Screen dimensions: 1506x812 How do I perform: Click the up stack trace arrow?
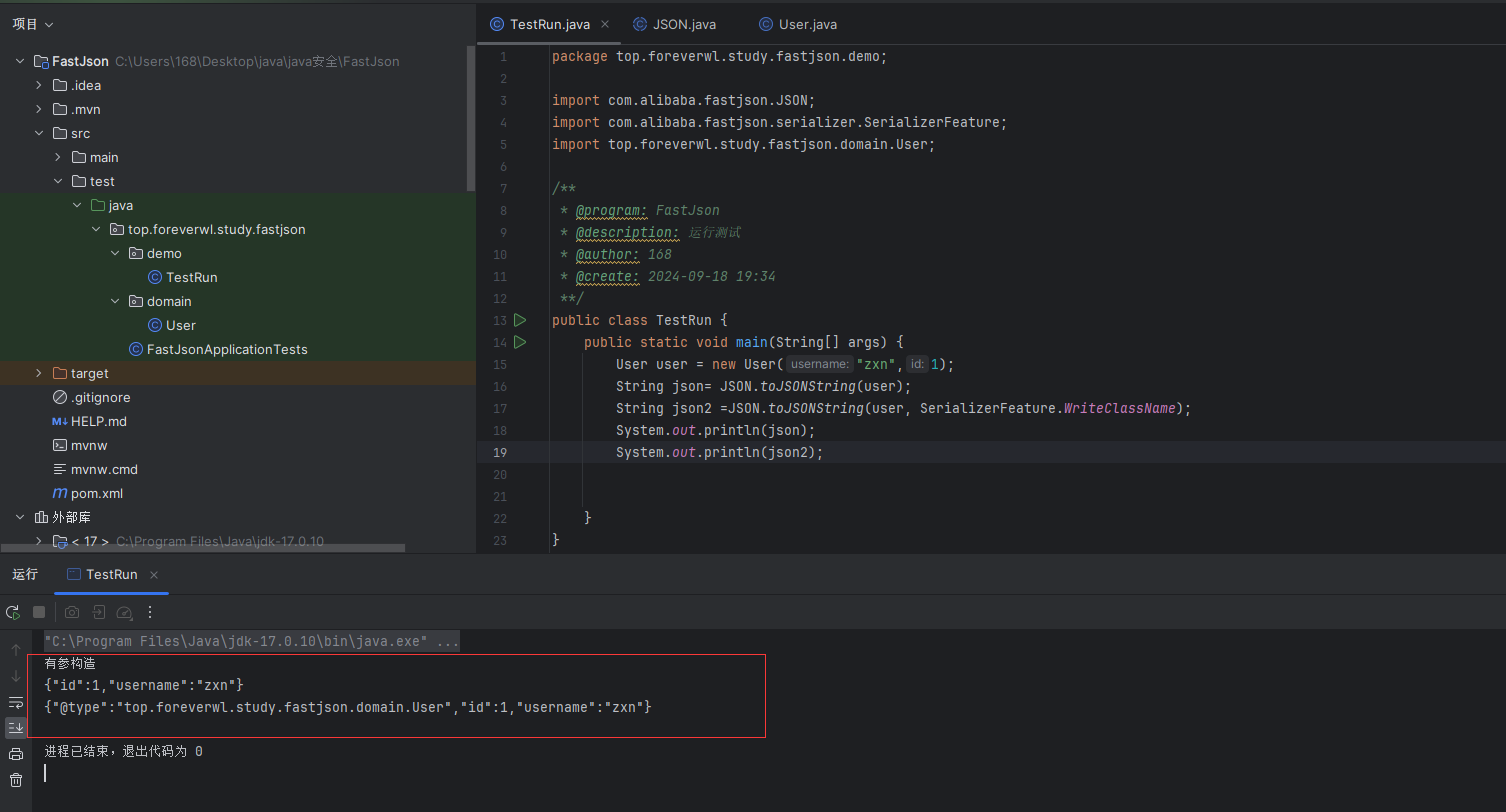pyautogui.click(x=16, y=650)
